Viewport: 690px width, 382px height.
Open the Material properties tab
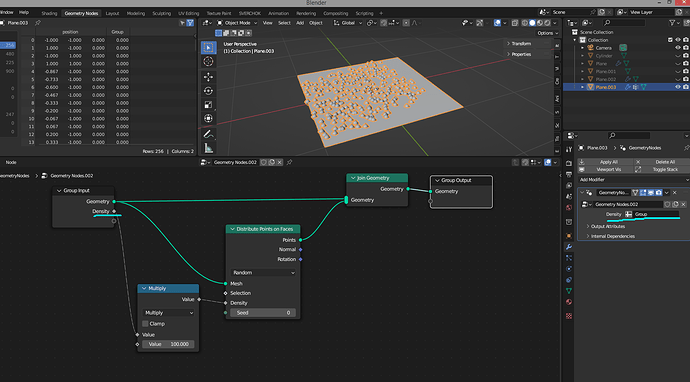pyautogui.click(x=569, y=302)
